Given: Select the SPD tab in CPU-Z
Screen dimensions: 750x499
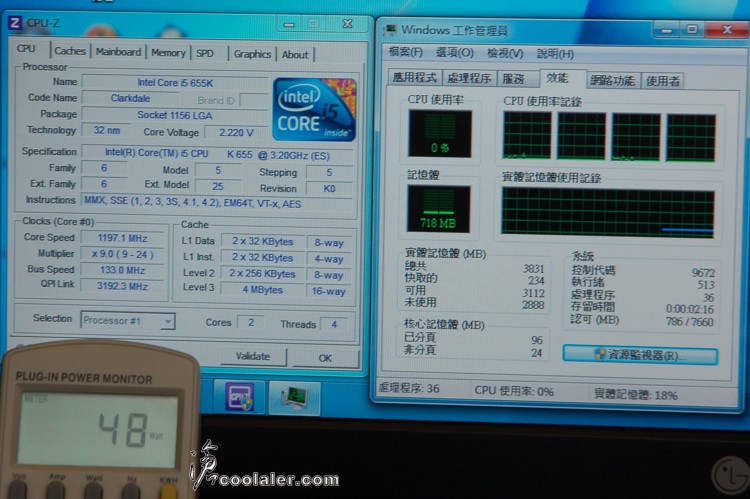Looking at the screenshot, I should tap(205, 53).
